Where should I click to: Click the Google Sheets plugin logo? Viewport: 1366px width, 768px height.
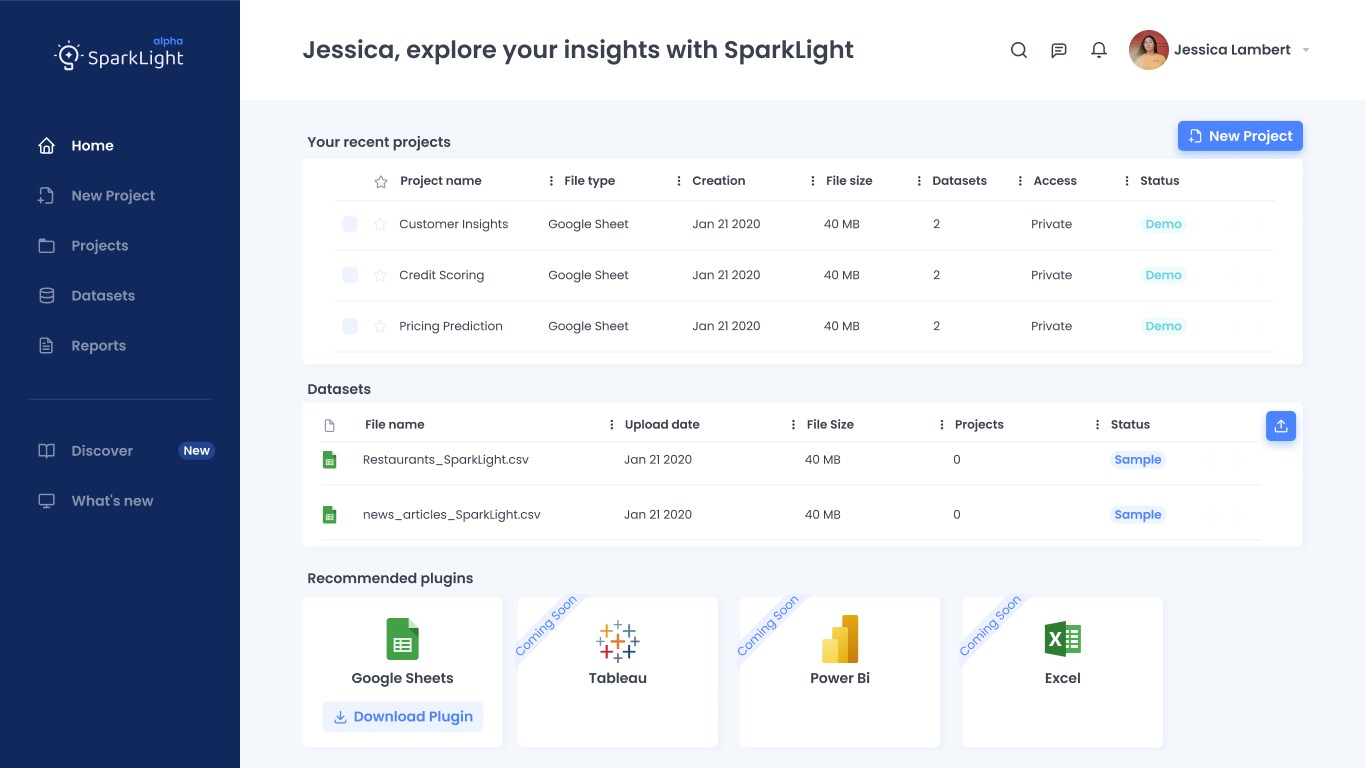[x=403, y=639]
